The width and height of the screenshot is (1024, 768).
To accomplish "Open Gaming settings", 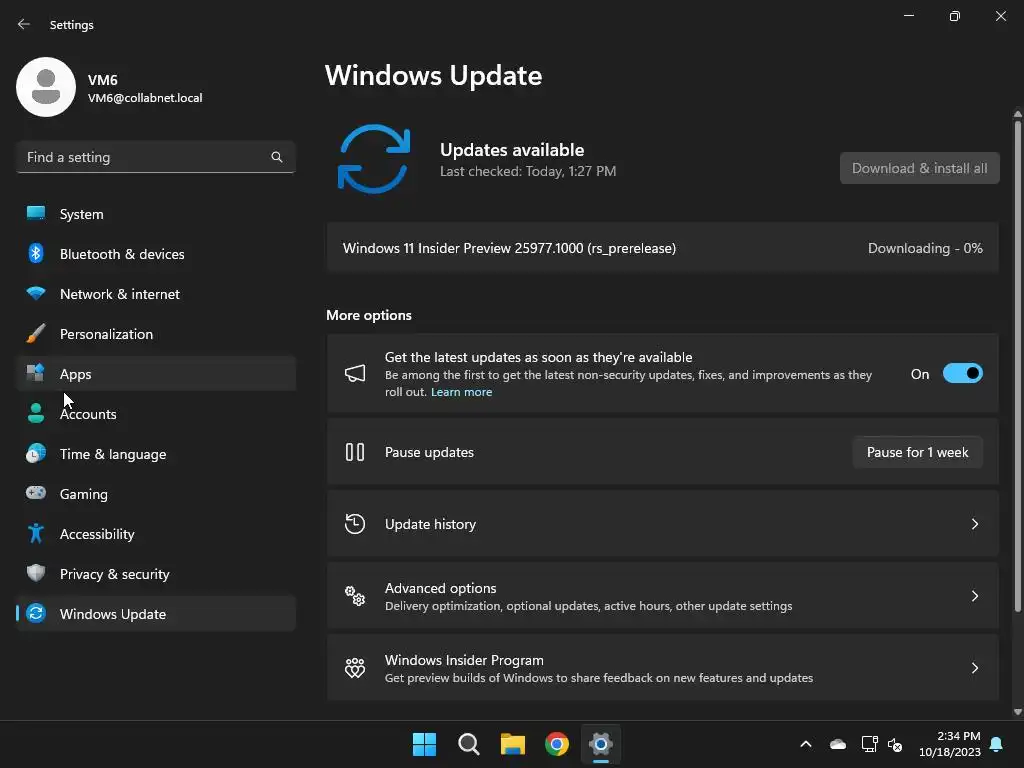I will pos(156,494).
